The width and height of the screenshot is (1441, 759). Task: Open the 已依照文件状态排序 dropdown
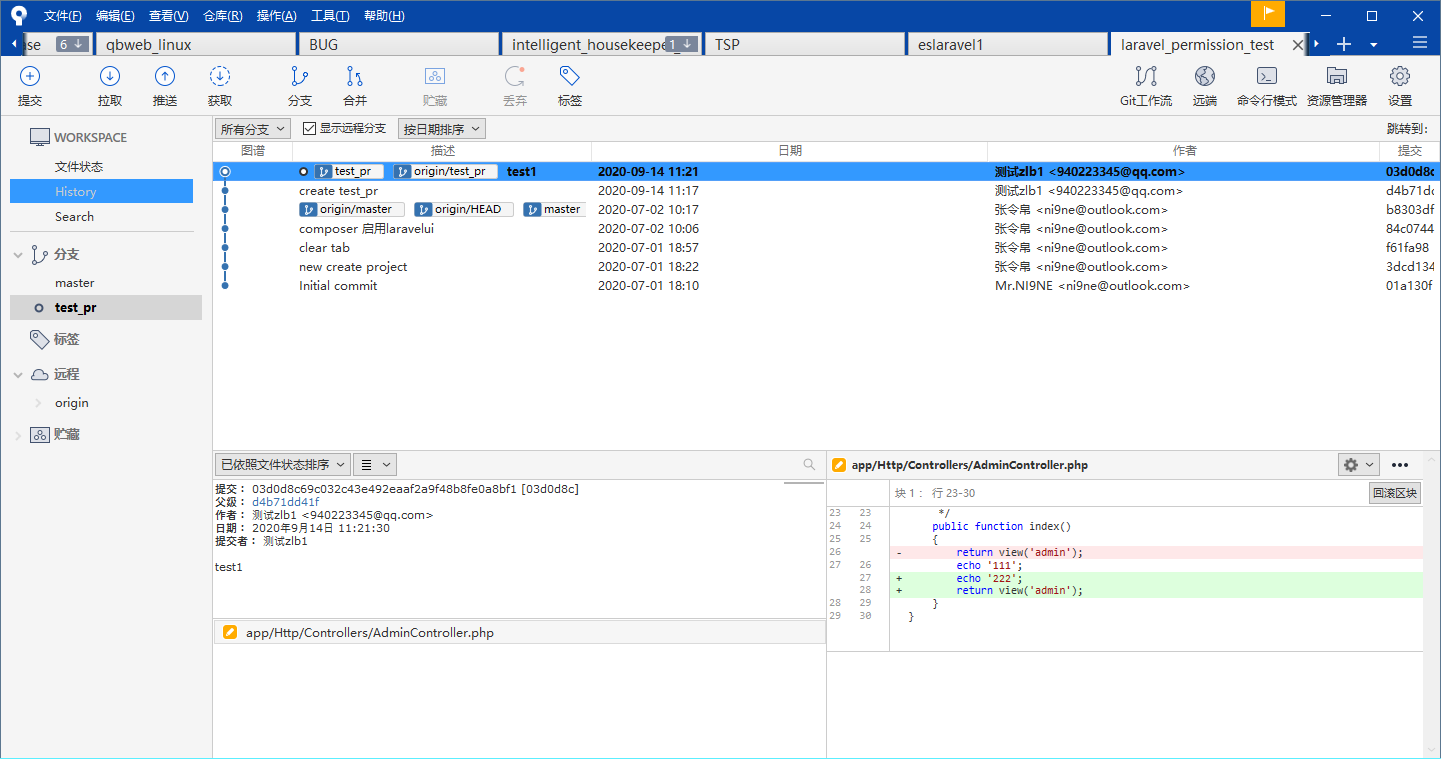coord(282,464)
